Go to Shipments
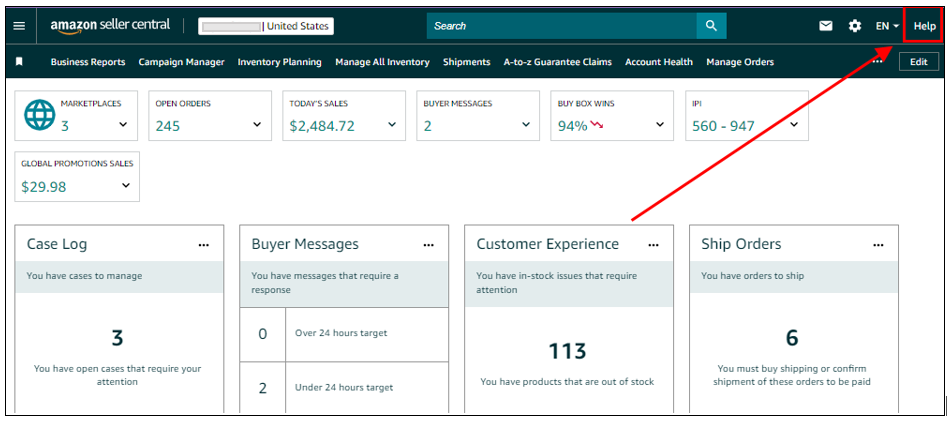The height and width of the screenshot is (424, 952). [x=466, y=62]
